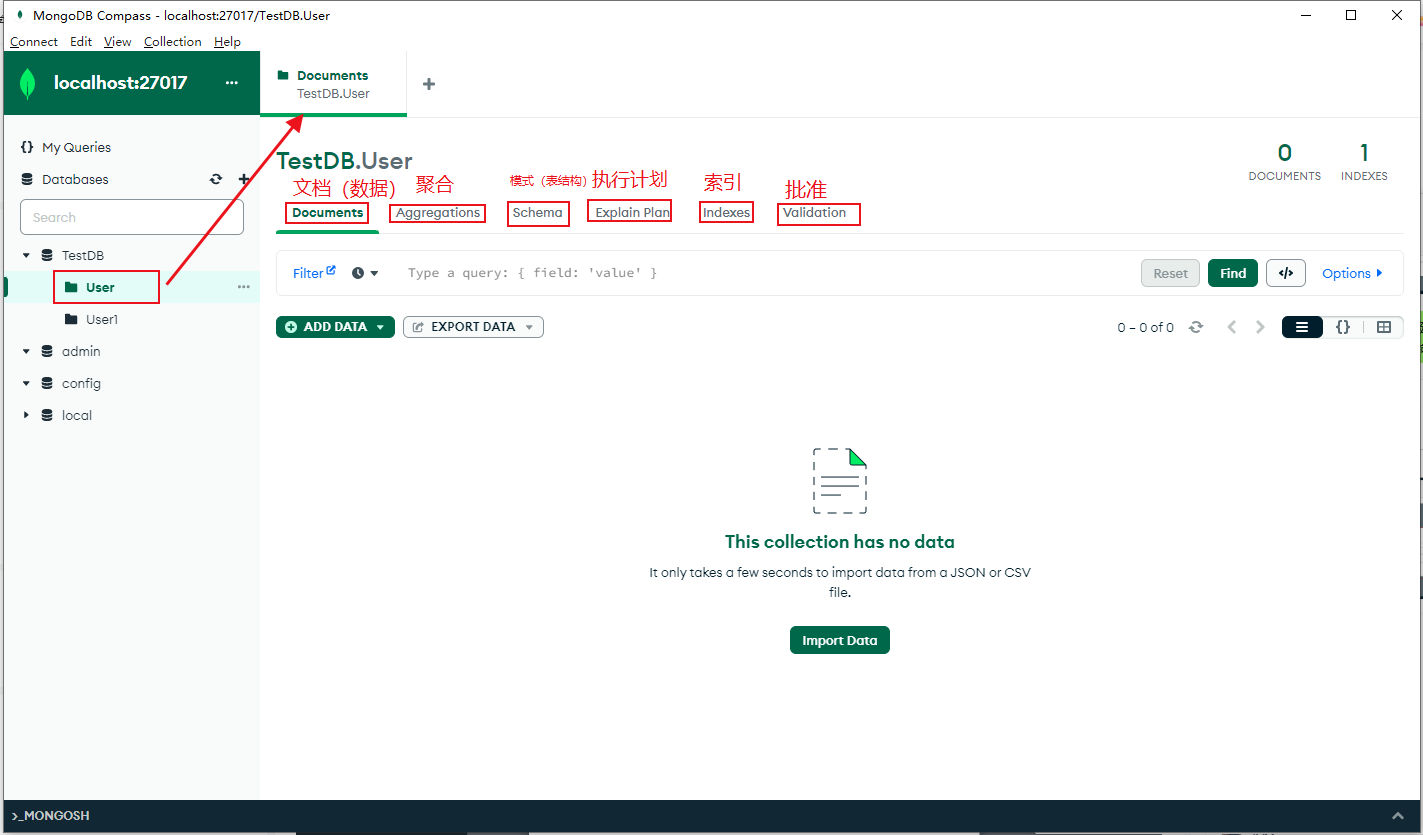Open the View menu
The width and height of the screenshot is (1423, 835).
(118, 41)
